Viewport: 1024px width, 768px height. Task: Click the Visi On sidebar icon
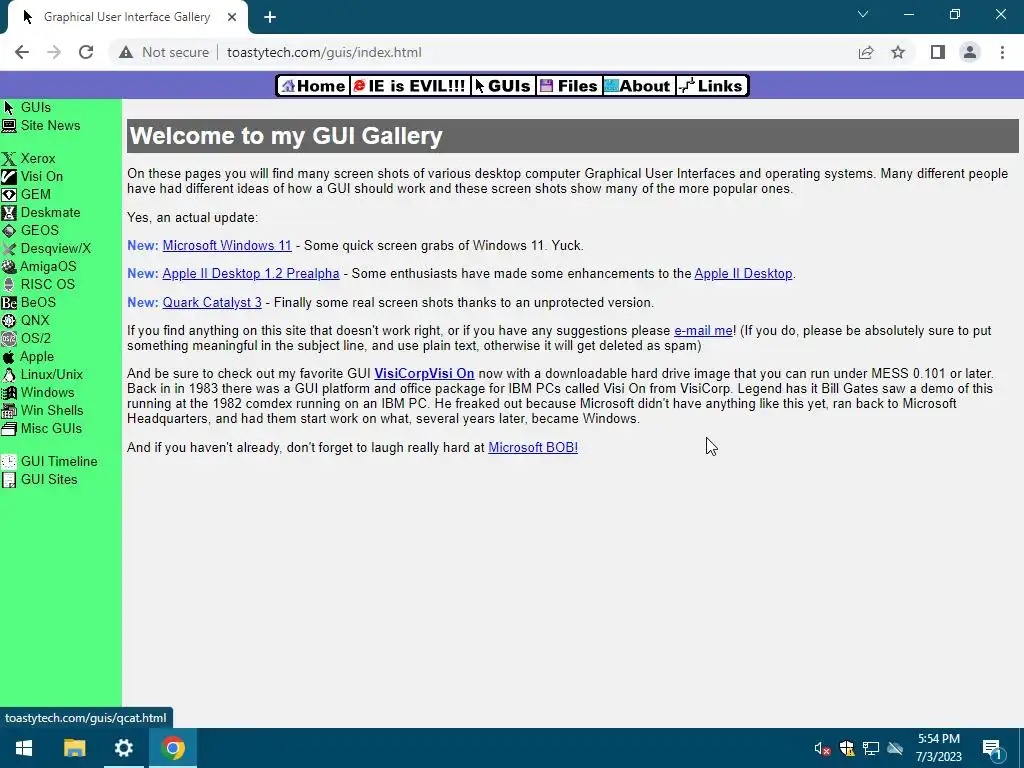(8, 176)
